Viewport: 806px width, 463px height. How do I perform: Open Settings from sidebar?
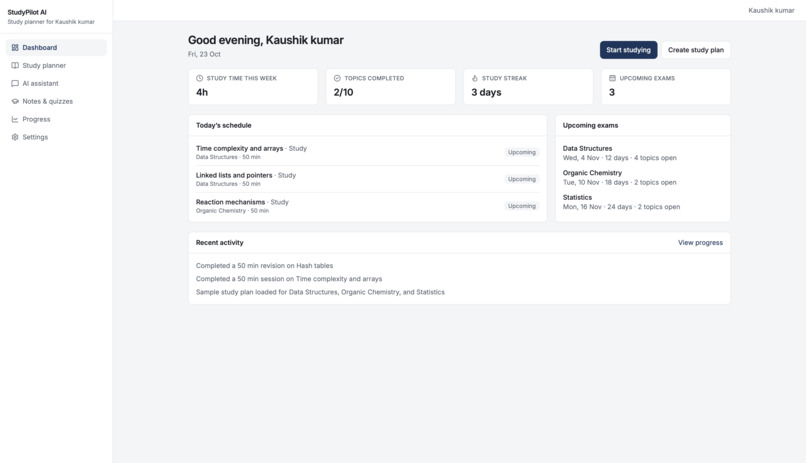coord(56,137)
